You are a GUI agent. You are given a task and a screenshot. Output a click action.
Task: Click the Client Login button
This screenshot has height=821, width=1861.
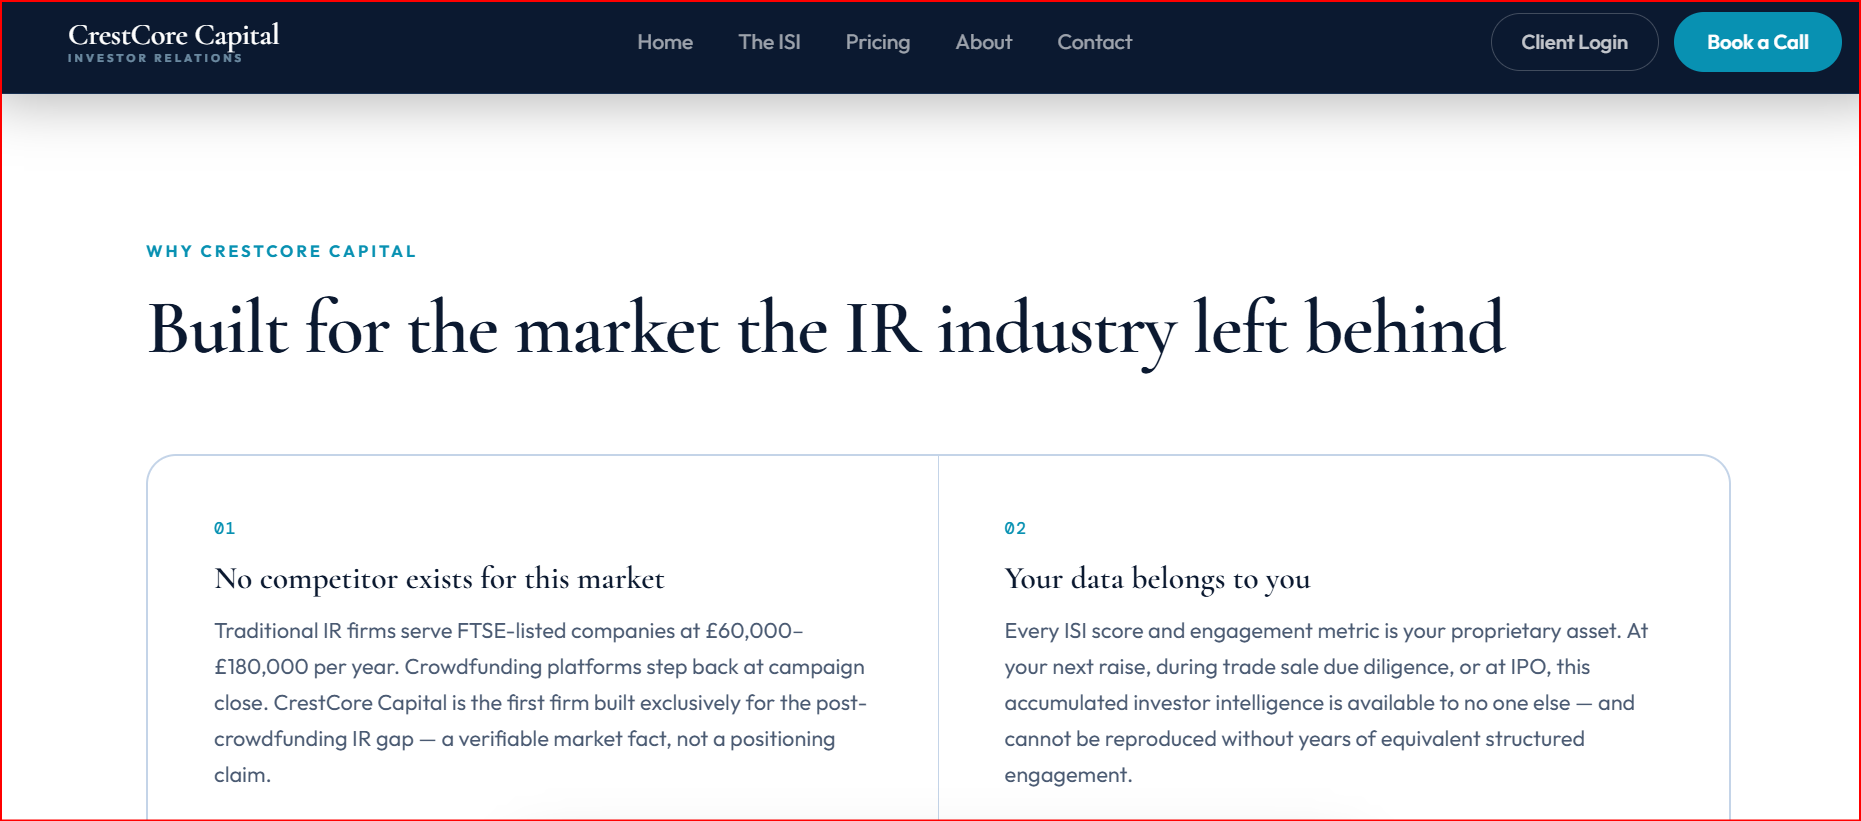pyautogui.click(x=1575, y=42)
